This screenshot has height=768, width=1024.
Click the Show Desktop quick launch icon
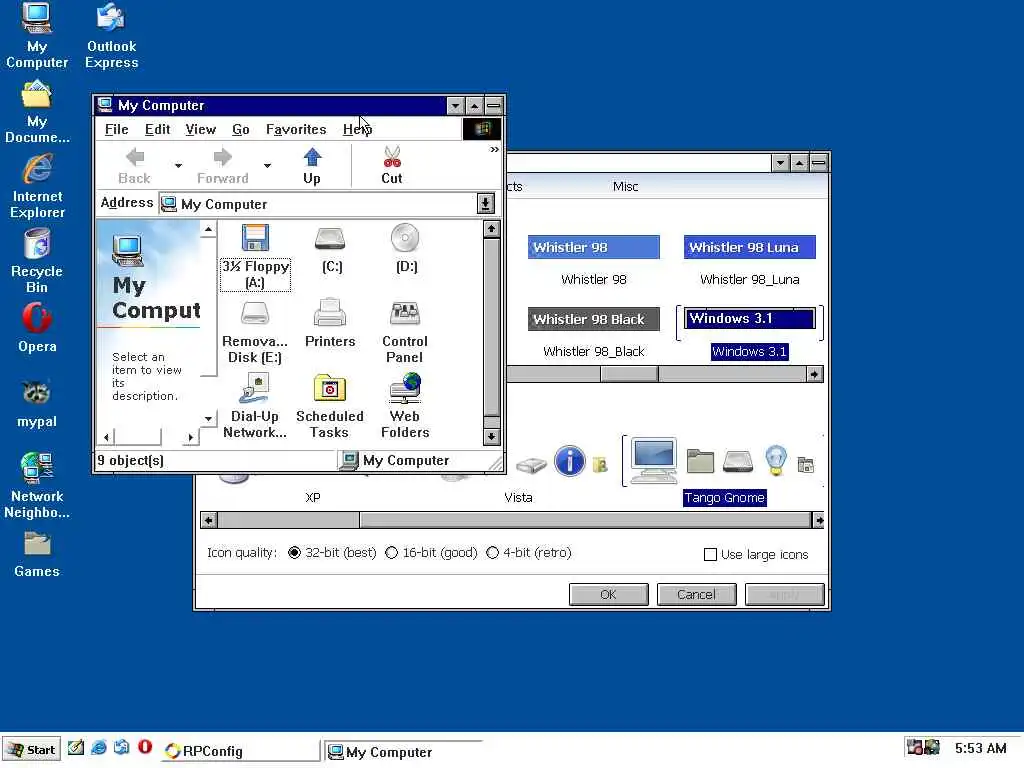click(76, 747)
